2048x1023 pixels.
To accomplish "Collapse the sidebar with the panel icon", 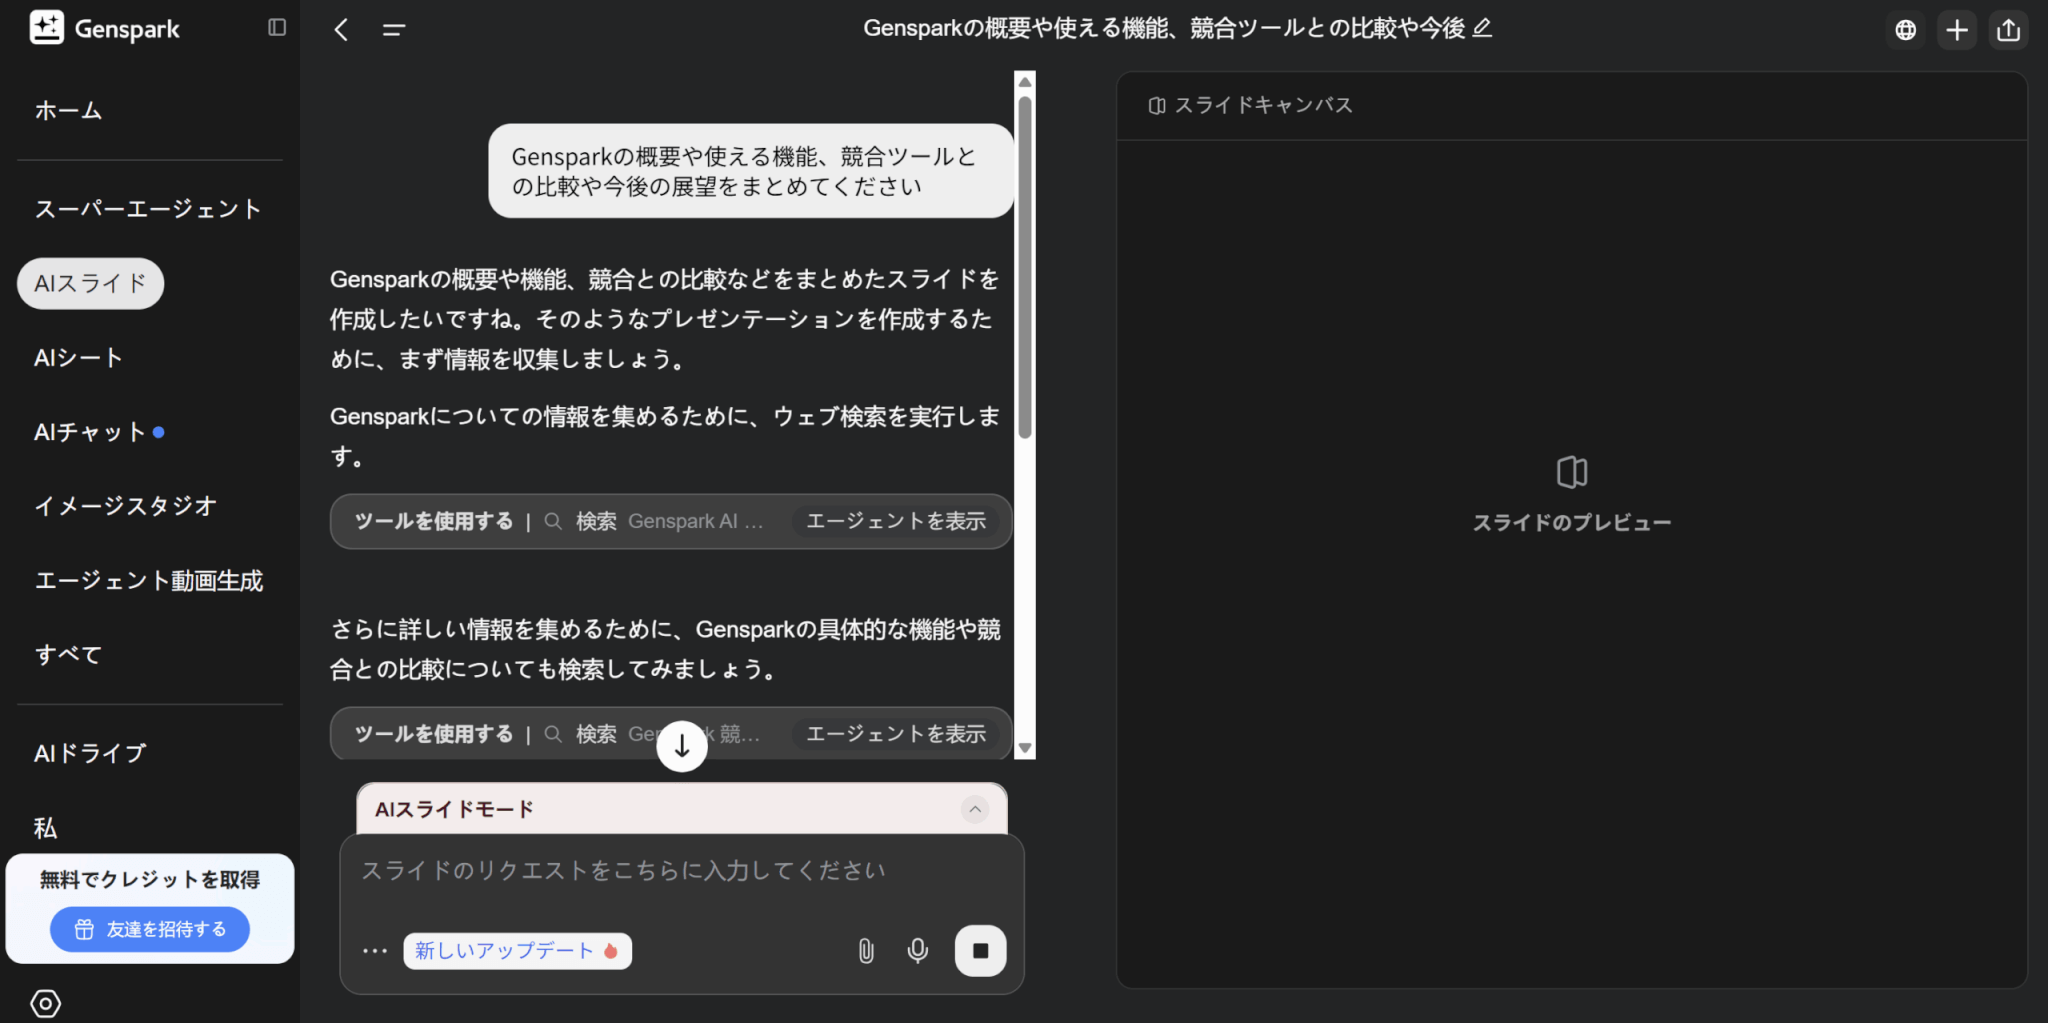I will pos(277,28).
